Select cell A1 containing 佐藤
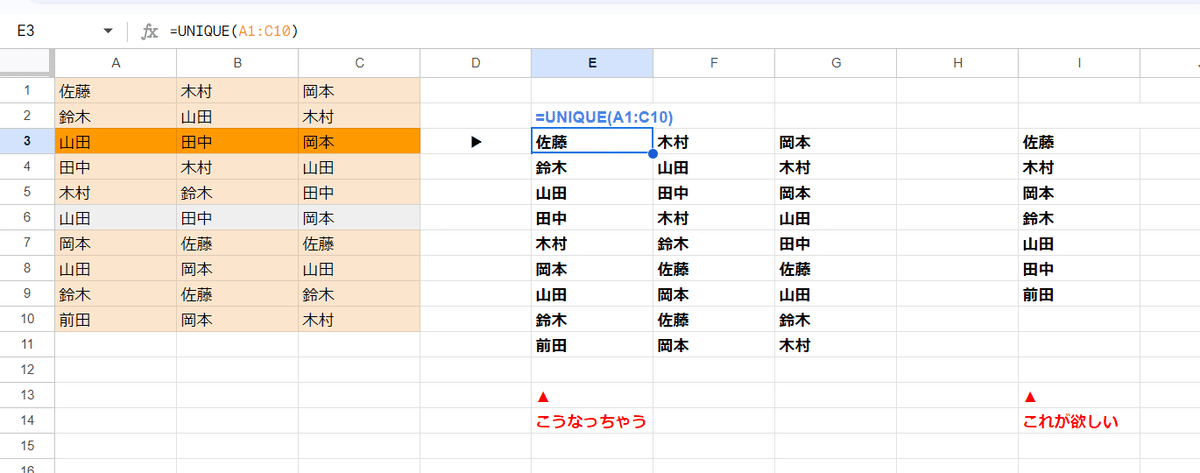The width and height of the screenshot is (1200, 473). [116, 90]
